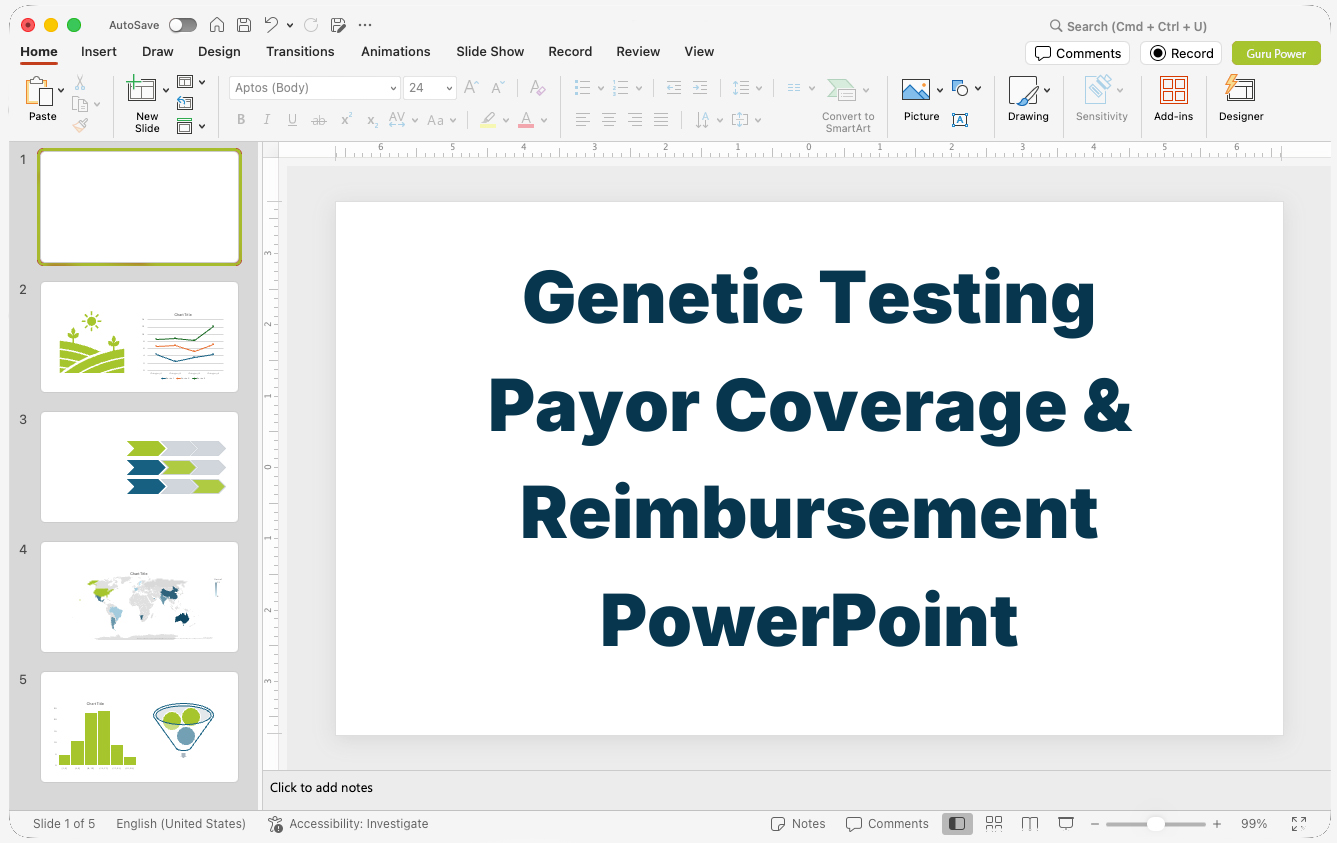Click the Increase Indent icon

(700, 88)
